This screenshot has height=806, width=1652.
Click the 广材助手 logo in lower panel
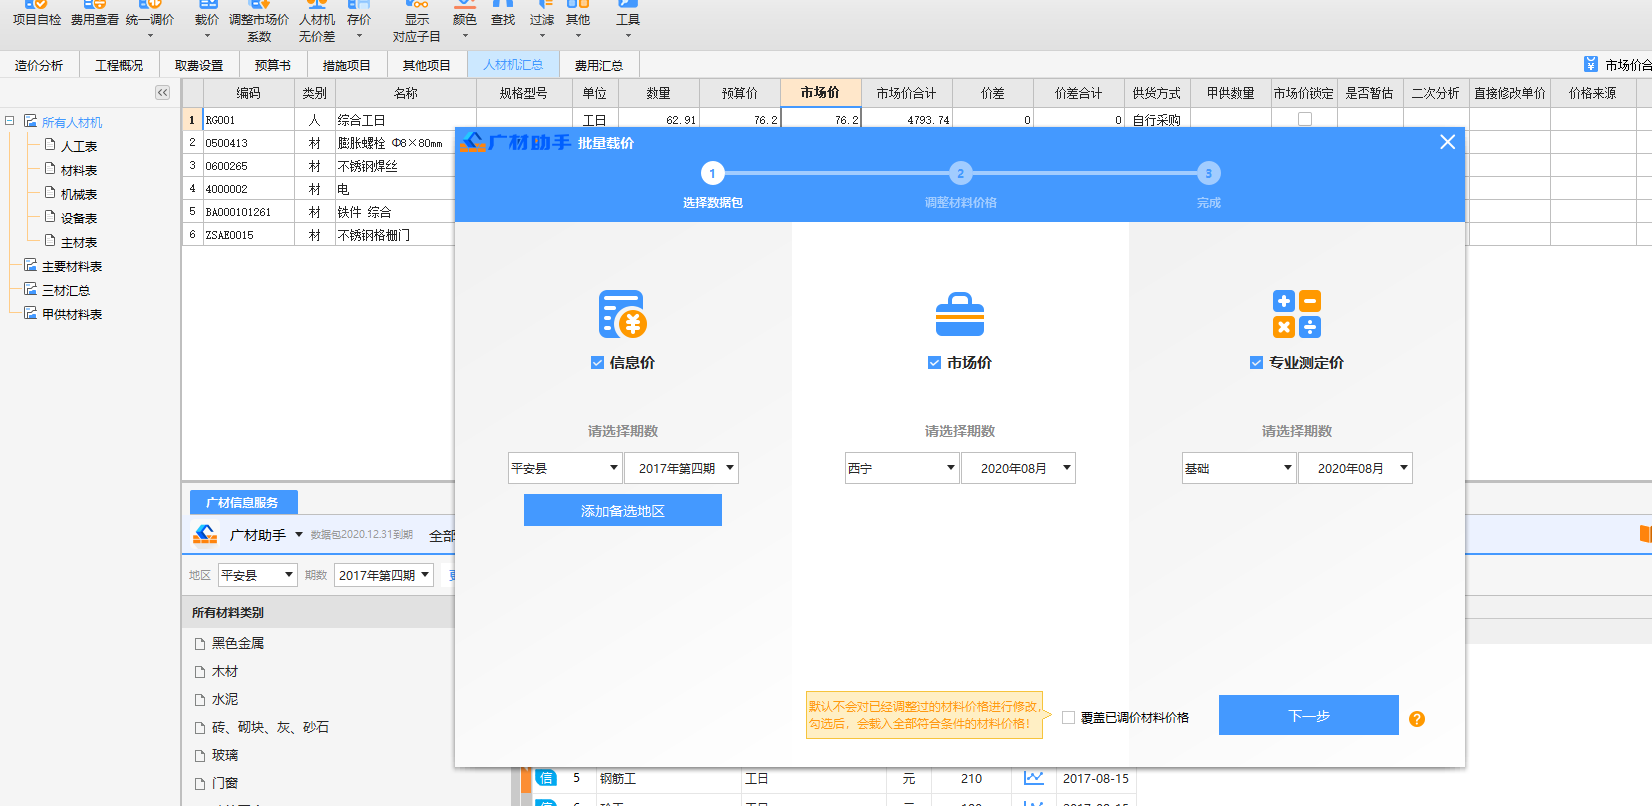tap(205, 535)
